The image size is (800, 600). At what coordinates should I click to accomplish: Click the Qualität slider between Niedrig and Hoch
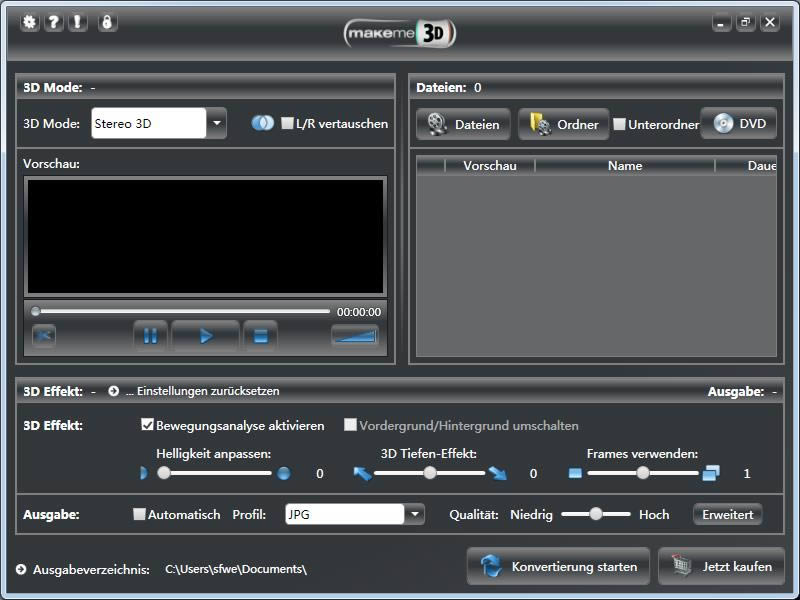point(595,514)
